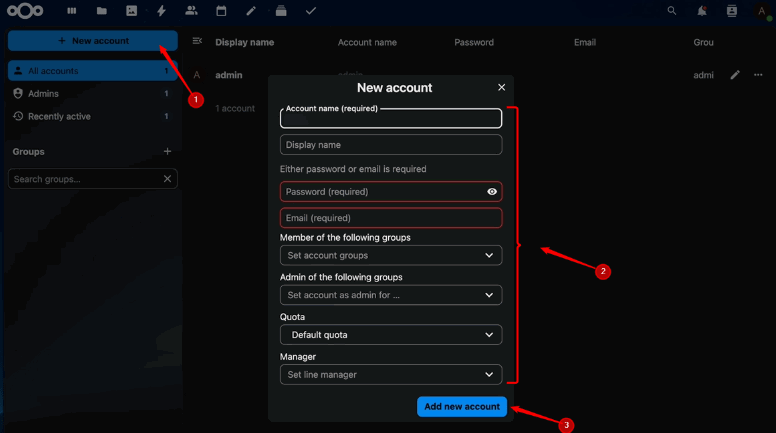This screenshot has width=776, height=433.
Task: Open unified search magnifier
Action: (x=672, y=10)
